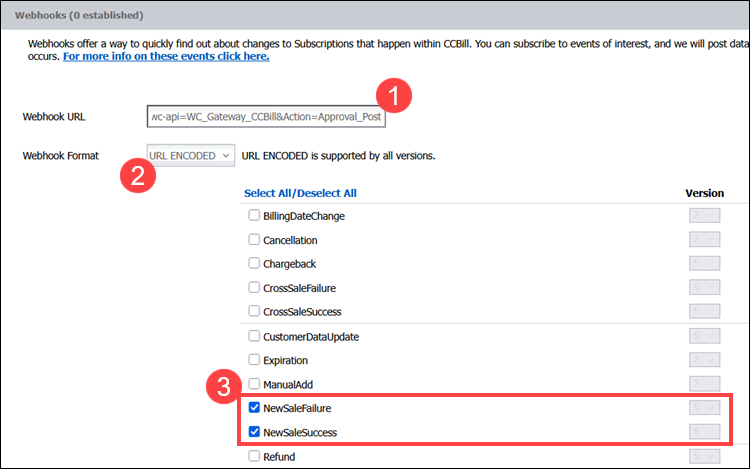The height and width of the screenshot is (469, 750).
Task: Open Chargeback version dropdown
Action: click(x=704, y=263)
